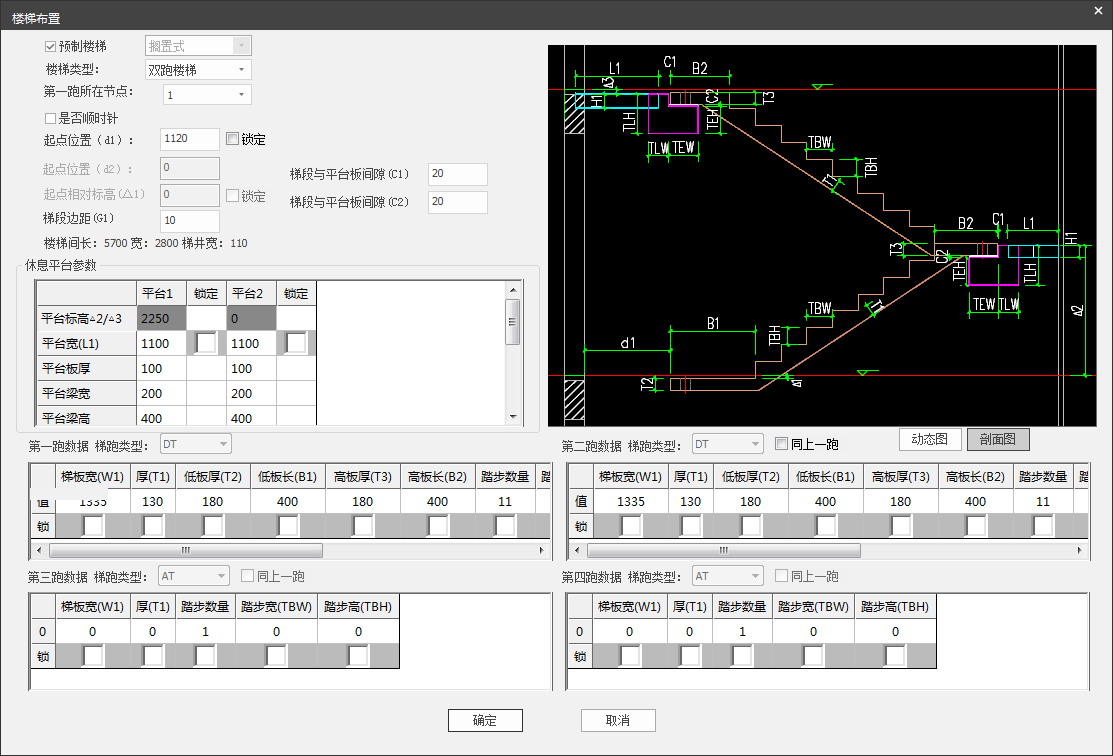Screen dimensions: 1113x756
Task: Click the down scroll arrow in platform parameters table
Action: click(x=513, y=416)
